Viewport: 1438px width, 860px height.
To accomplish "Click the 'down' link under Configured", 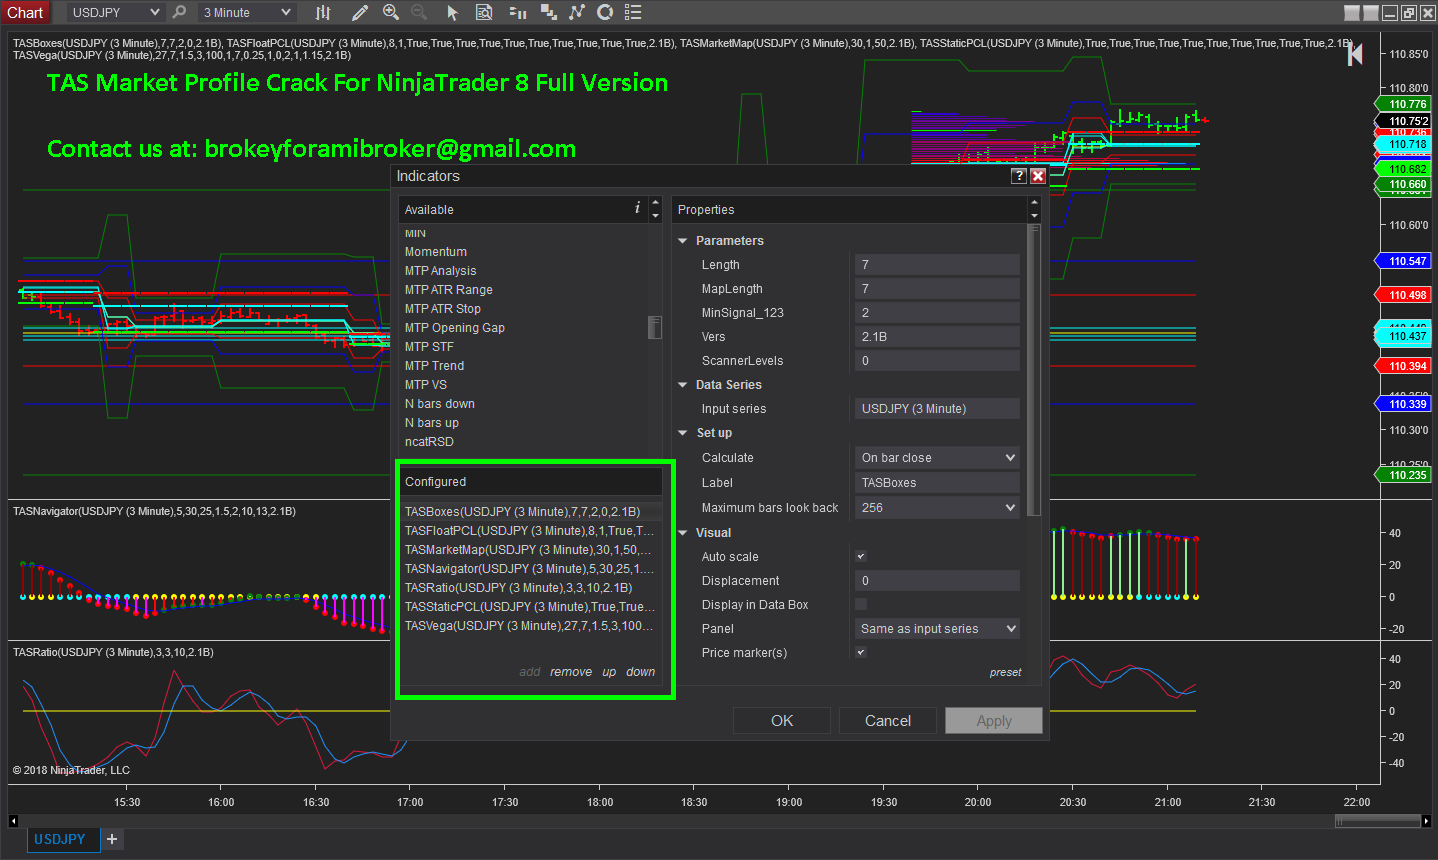I will 641,672.
